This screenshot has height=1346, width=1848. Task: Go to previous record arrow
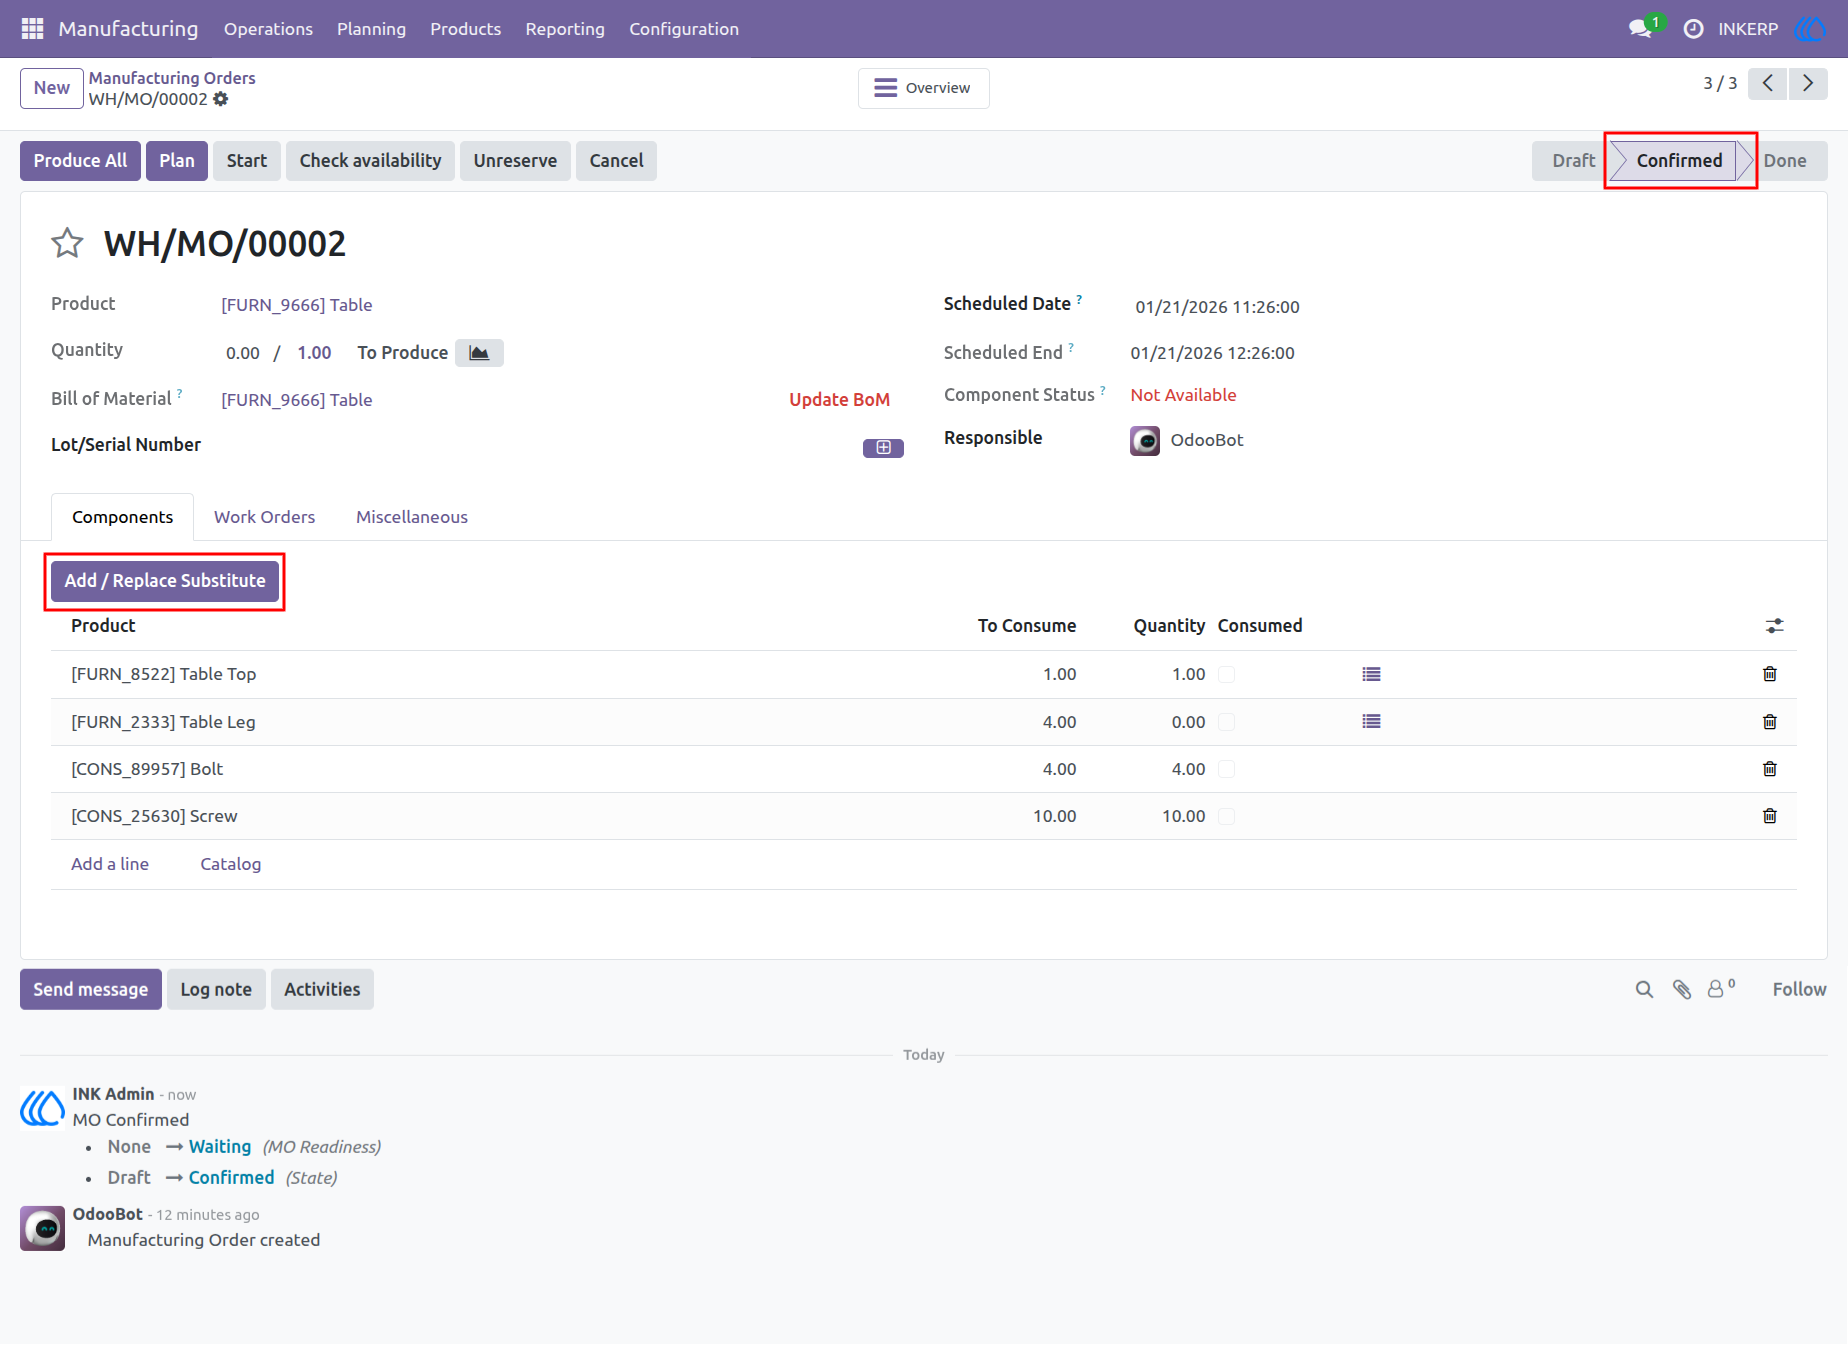pos(1768,84)
